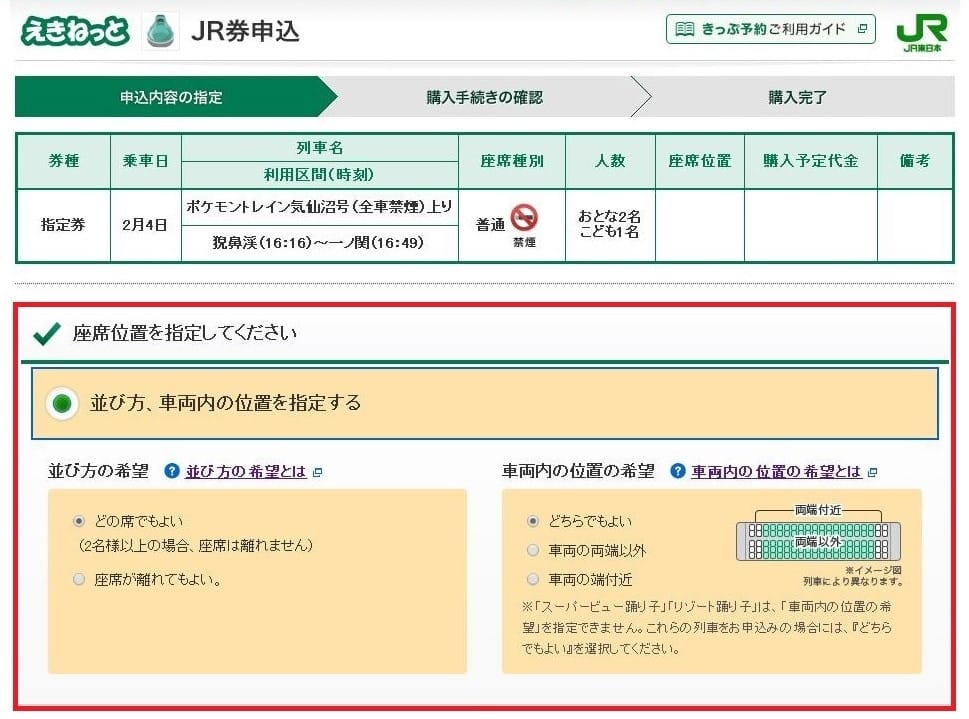This screenshot has height=719, width=969.
Task: Click the no-smoking 禁煙 icon
Action: [x=524, y=219]
